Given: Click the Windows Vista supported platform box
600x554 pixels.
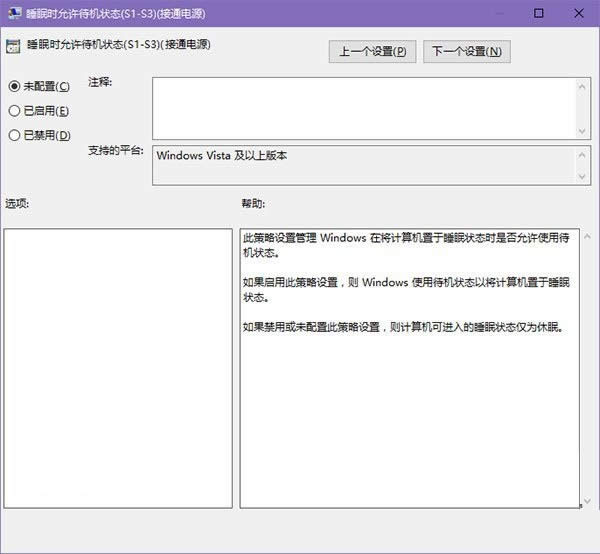Looking at the screenshot, I should pos(363,166).
